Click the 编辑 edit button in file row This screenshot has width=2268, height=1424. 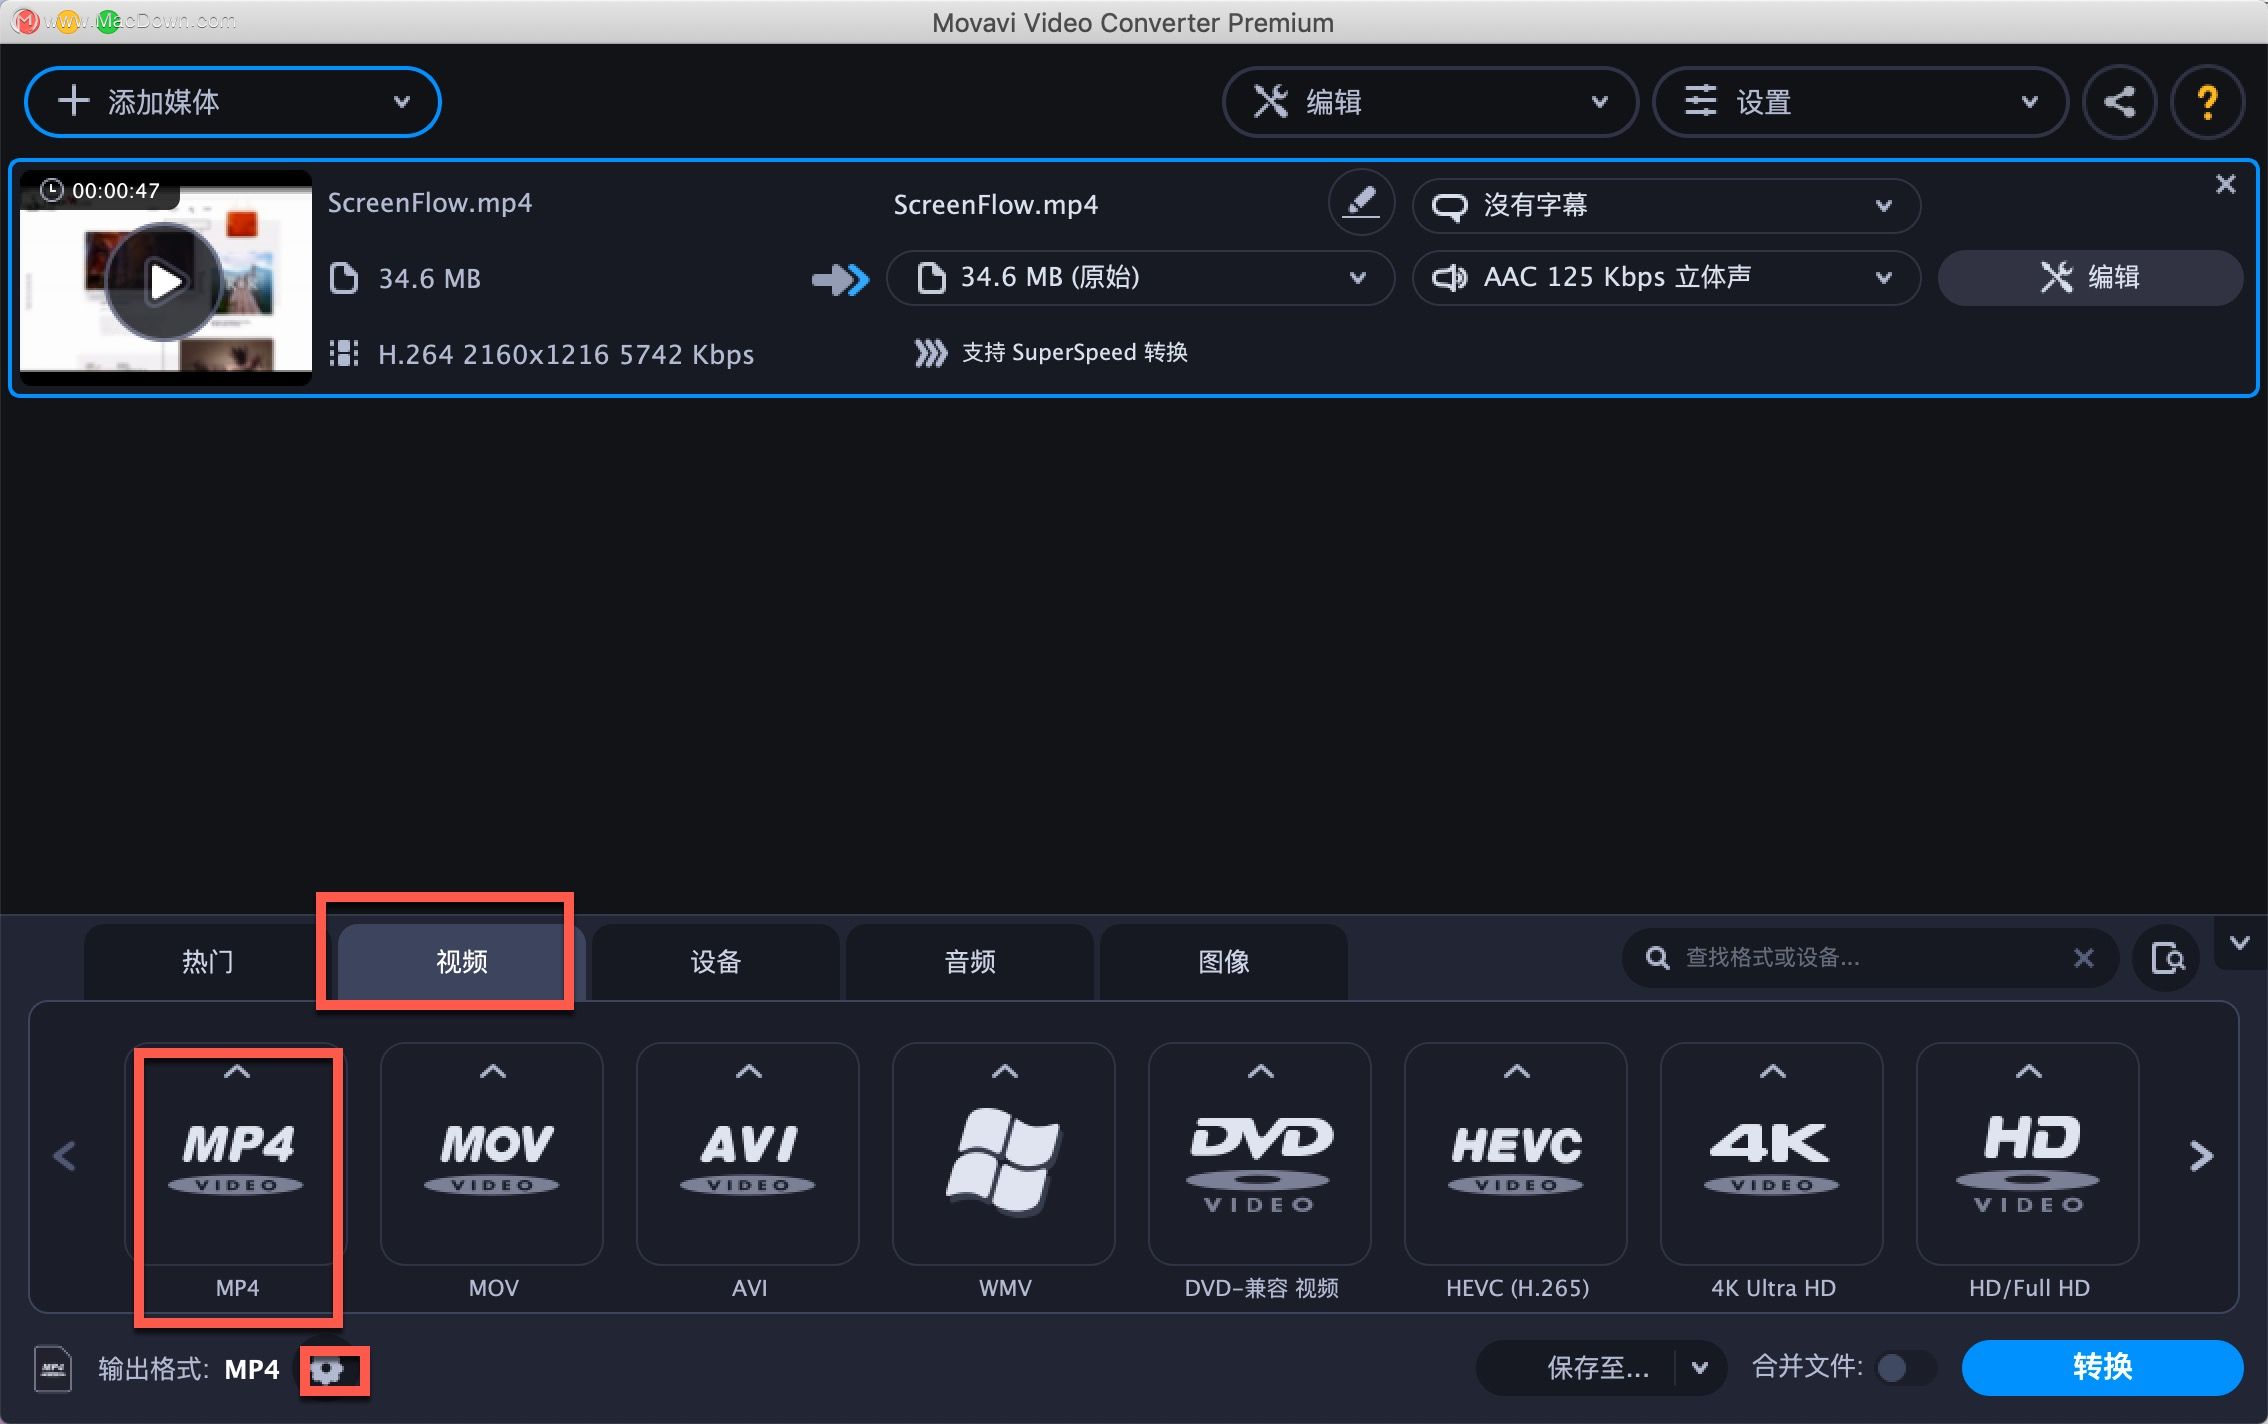[2090, 278]
